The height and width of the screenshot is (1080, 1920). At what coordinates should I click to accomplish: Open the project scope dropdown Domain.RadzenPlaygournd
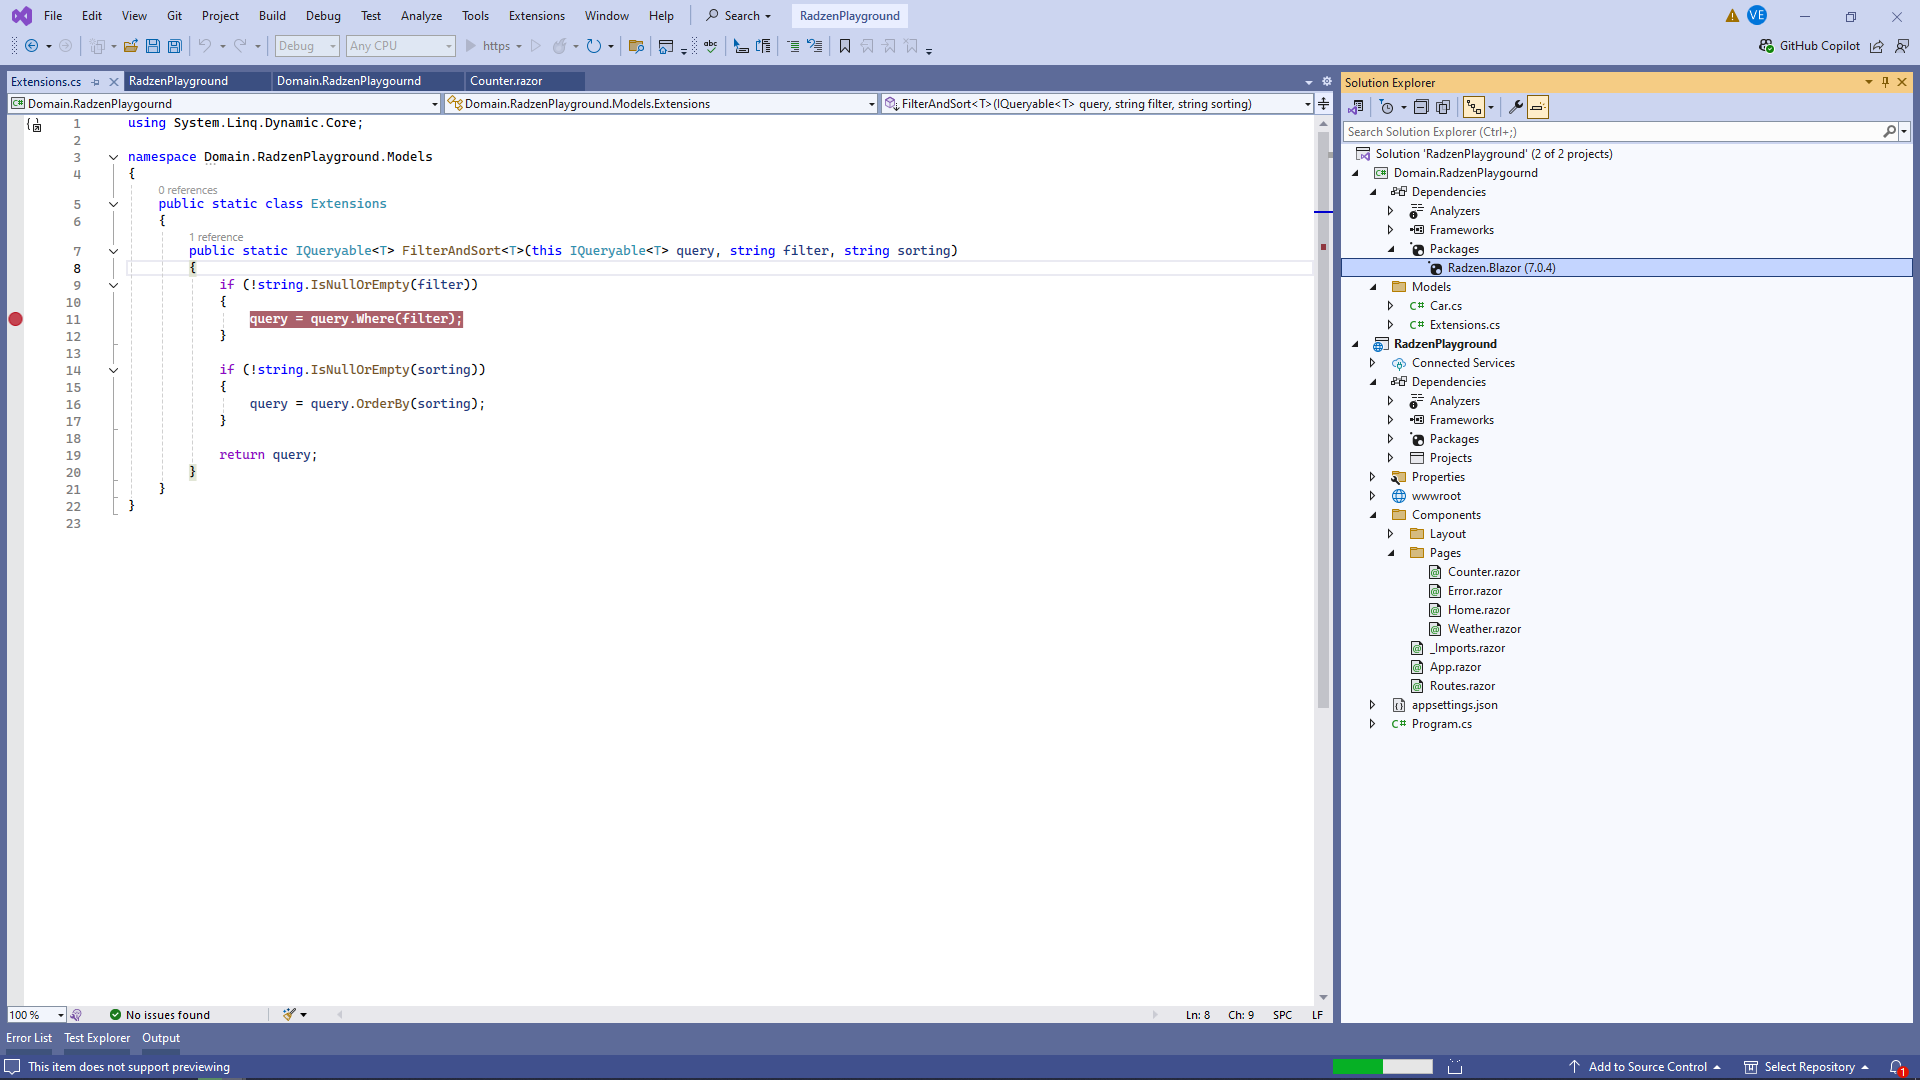tap(225, 104)
